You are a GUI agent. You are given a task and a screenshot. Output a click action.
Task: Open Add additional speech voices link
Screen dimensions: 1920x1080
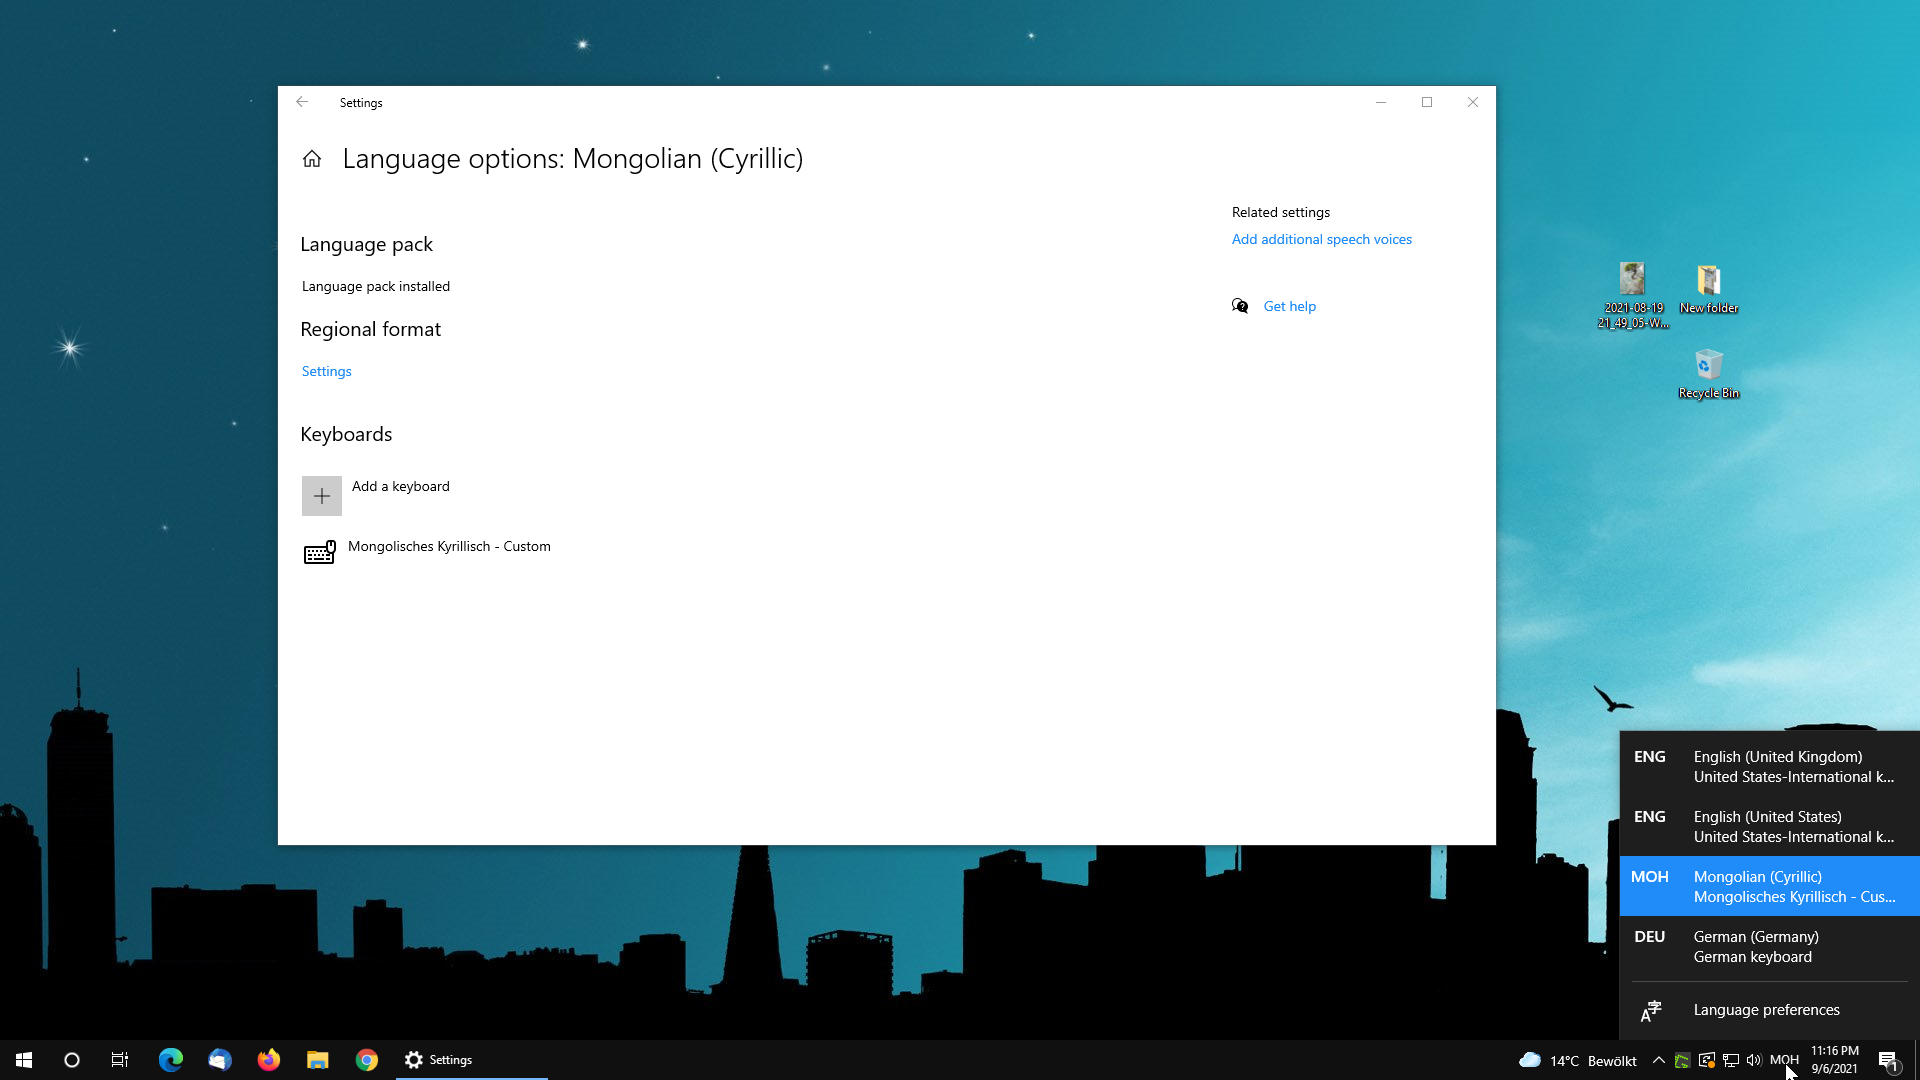point(1321,239)
